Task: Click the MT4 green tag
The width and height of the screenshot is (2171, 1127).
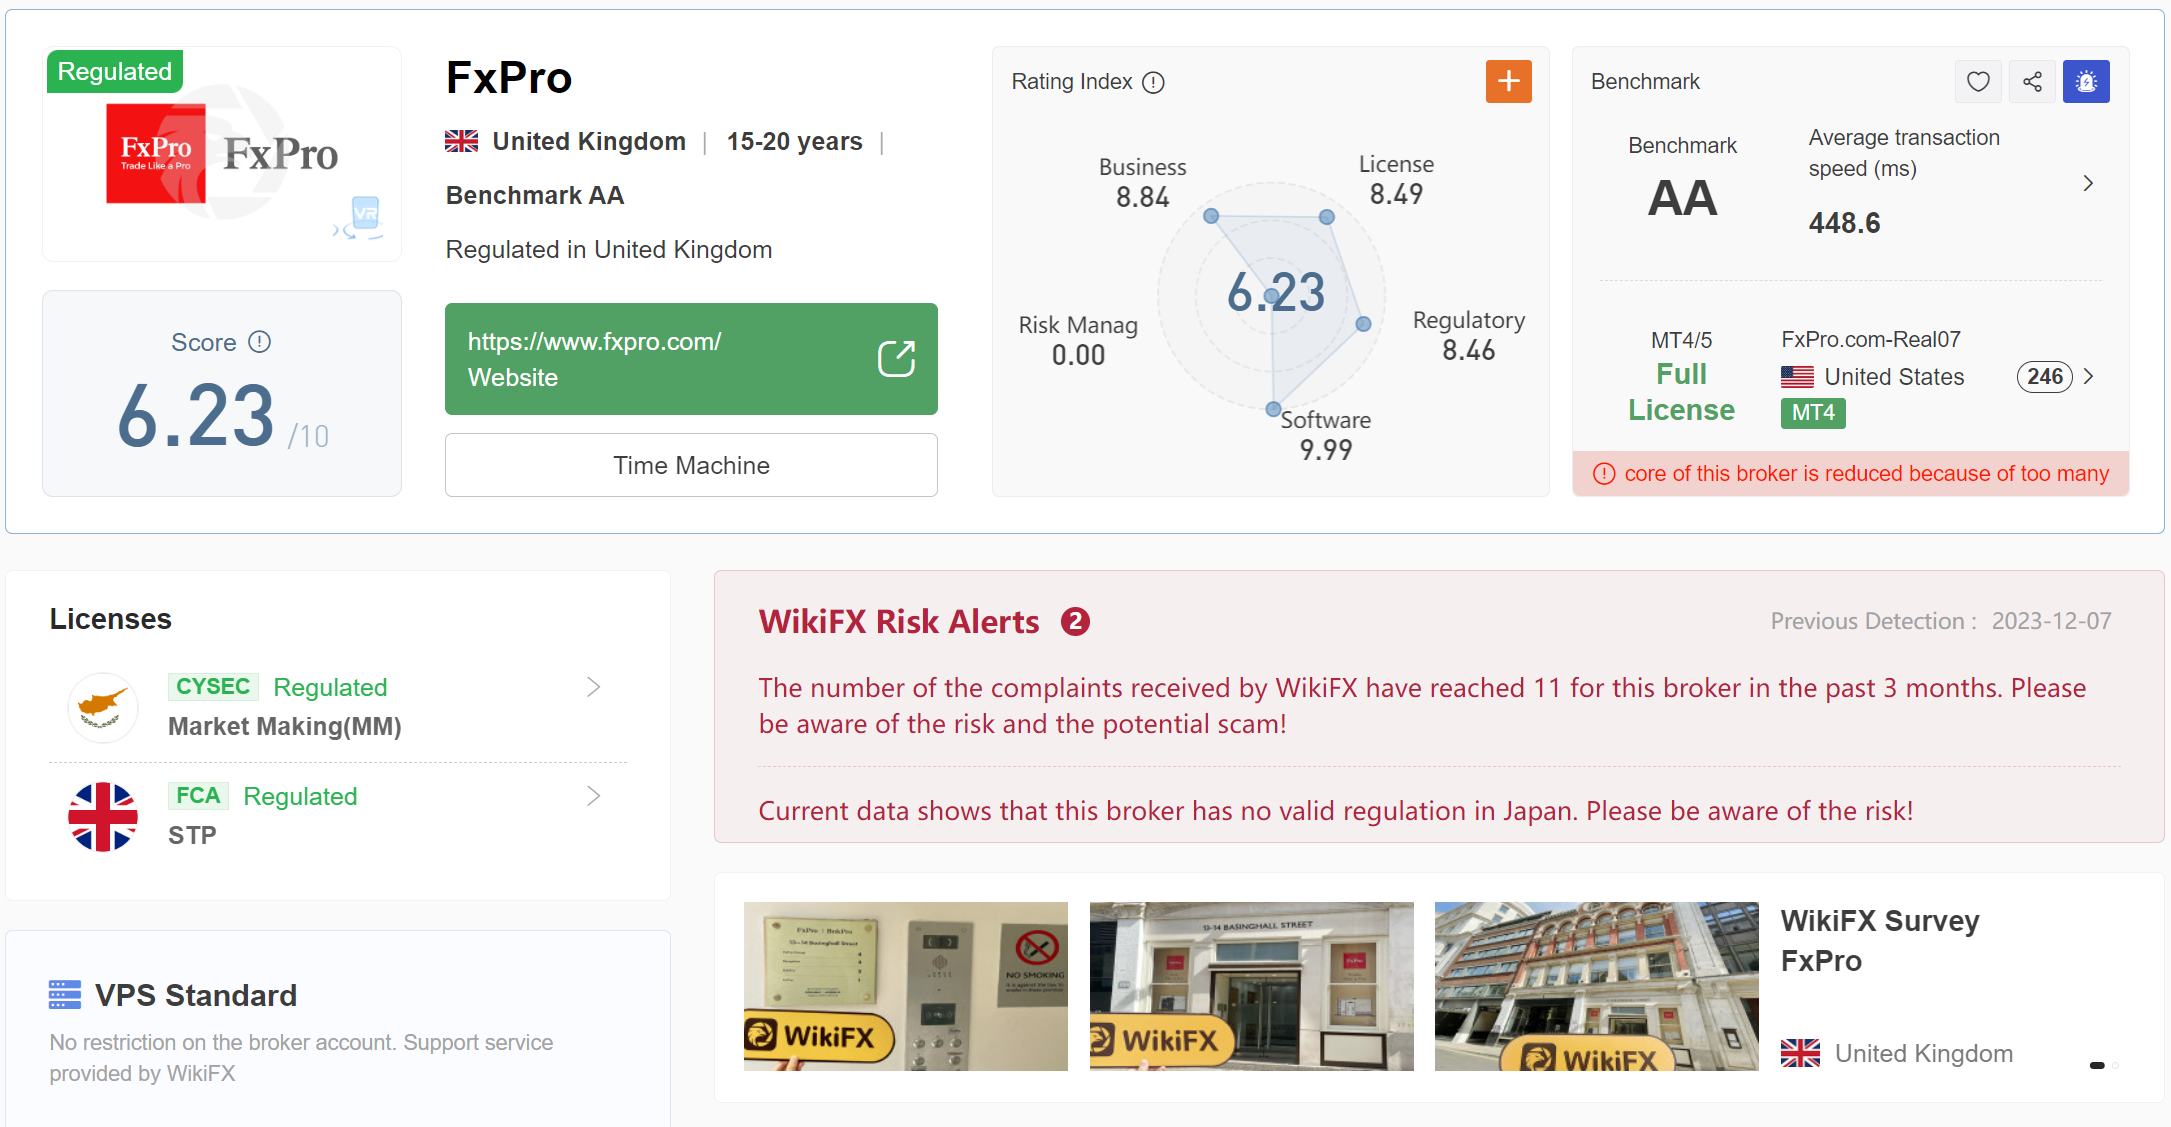Action: pos(1813,413)
